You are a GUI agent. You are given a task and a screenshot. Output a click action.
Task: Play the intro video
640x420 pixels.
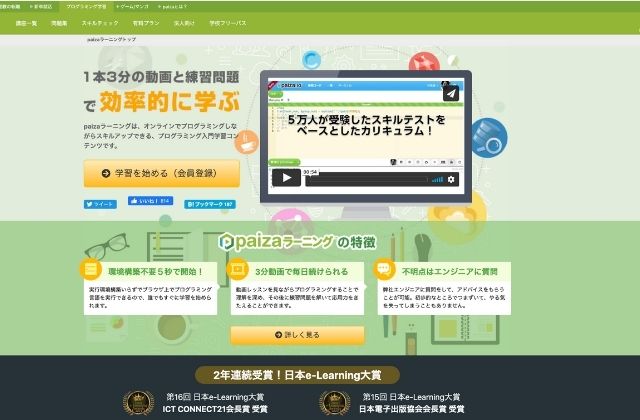pos(286,178)
